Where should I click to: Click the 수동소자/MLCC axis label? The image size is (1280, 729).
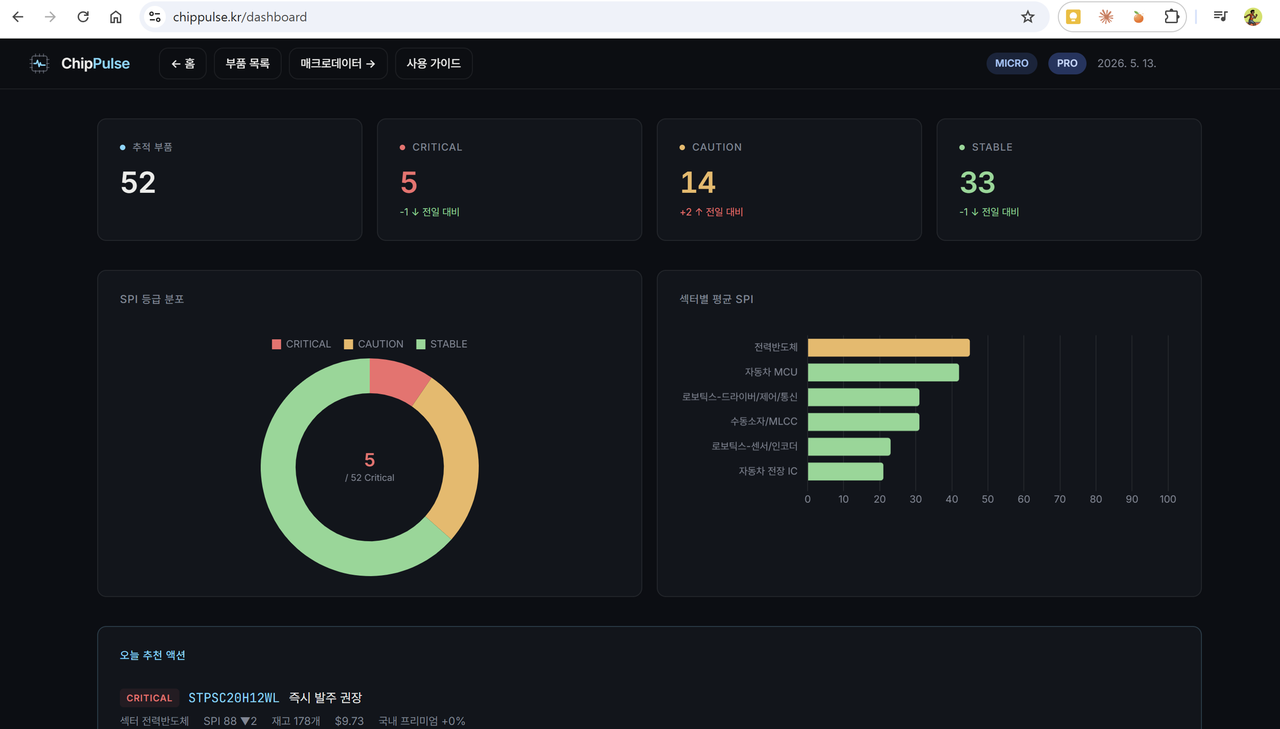764,422
